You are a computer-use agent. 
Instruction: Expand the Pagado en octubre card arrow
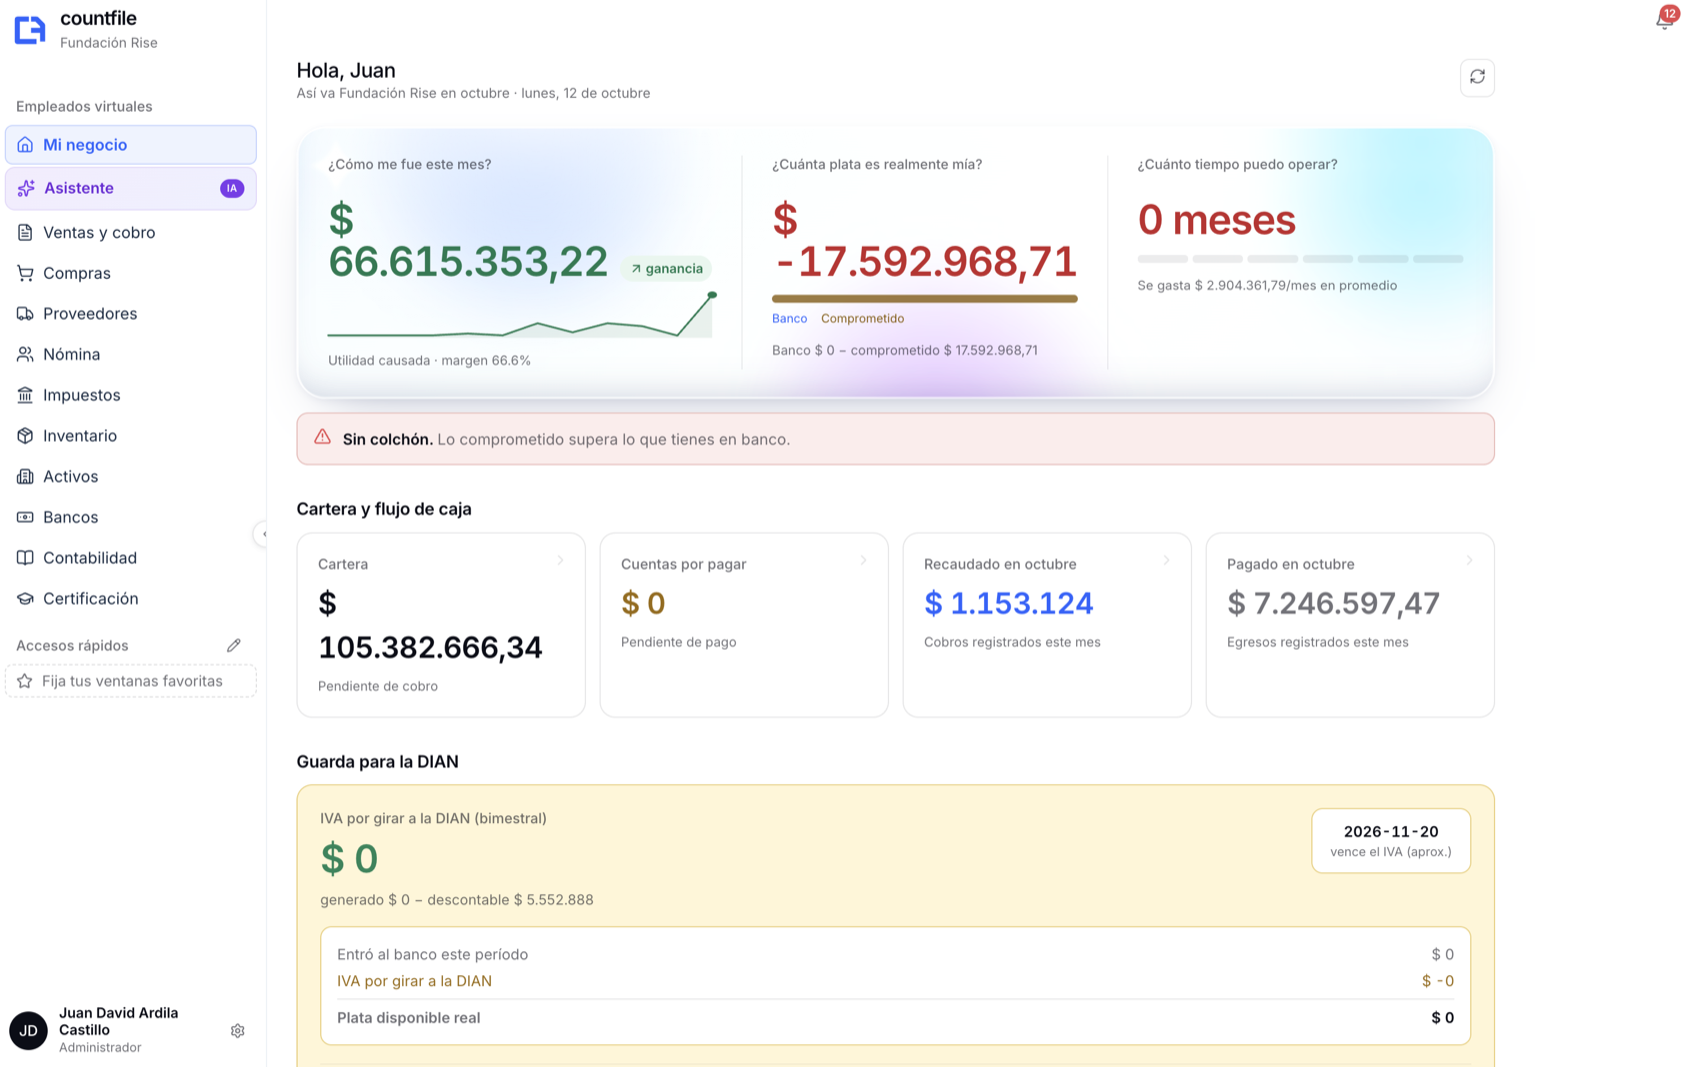pyautogui.click(x=1469, y=561)
